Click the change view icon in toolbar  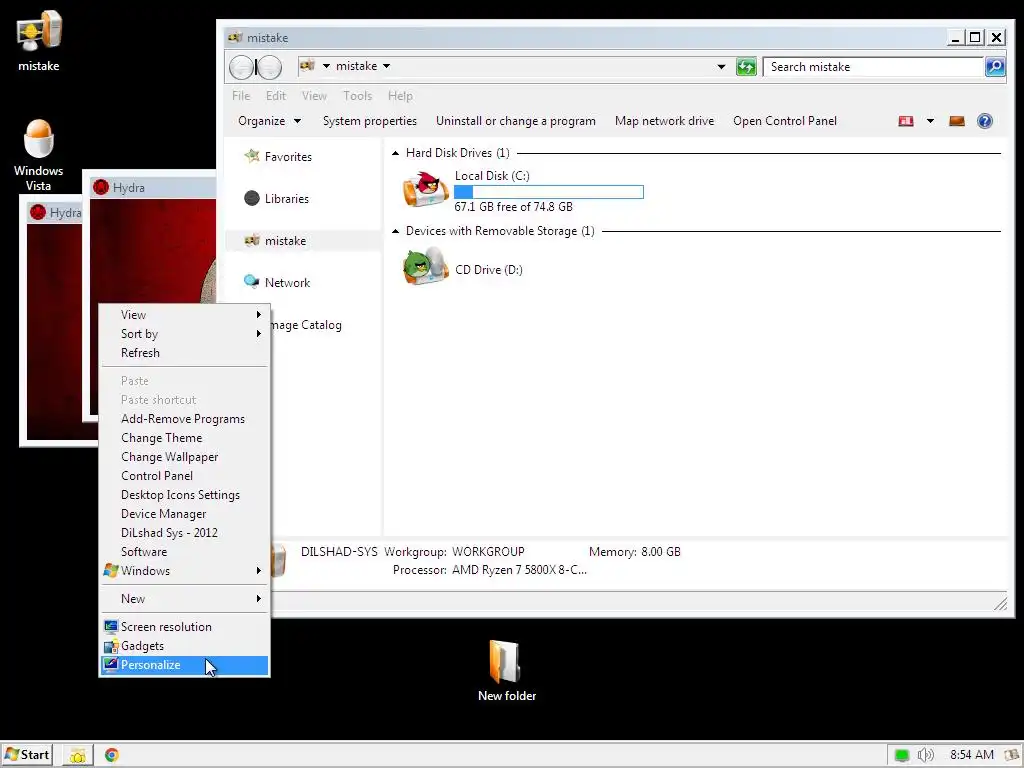point(906,121)
